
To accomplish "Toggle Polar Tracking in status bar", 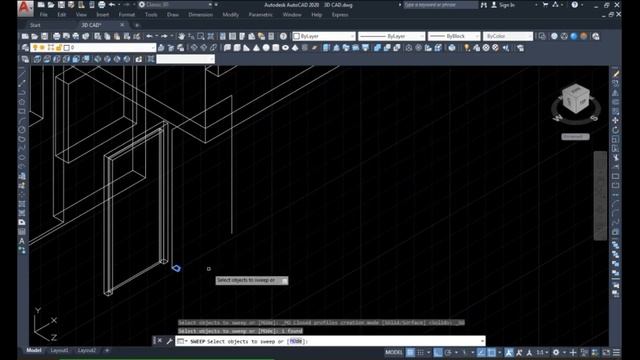I will pyautogui.click(x=449, y=352).
